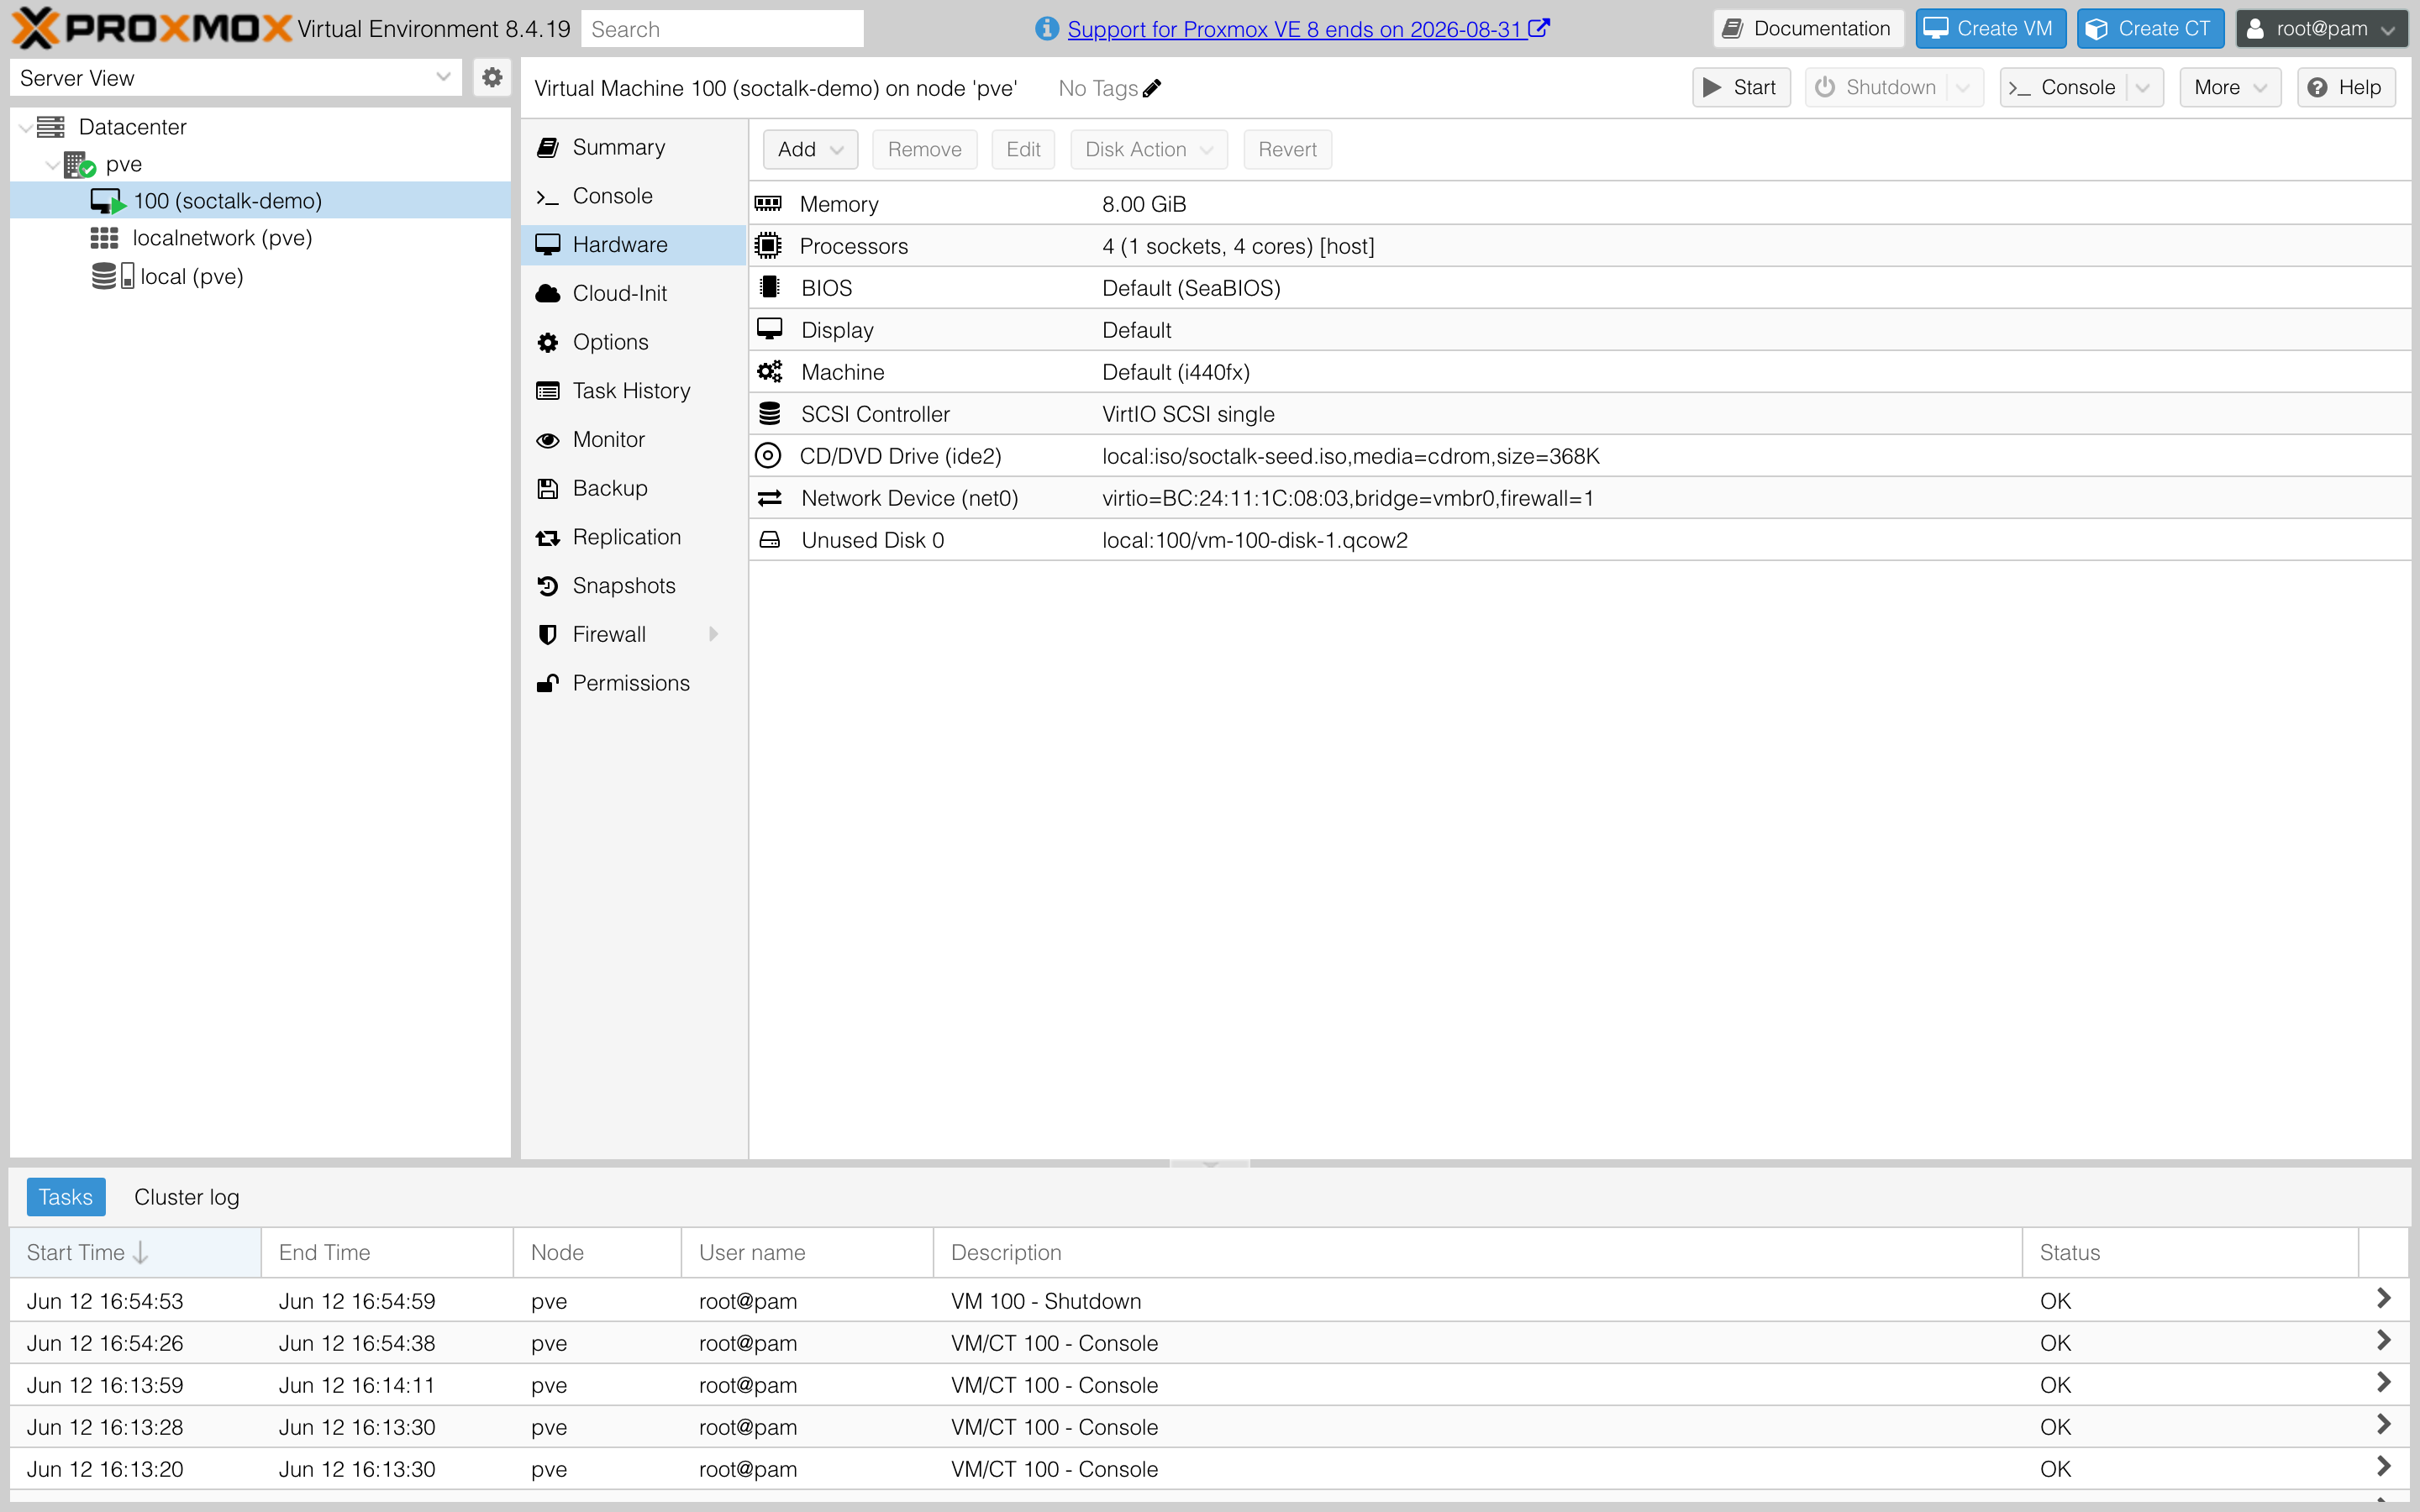Sort by the Status column header
Image resolution: width=2420 pixels, height=1512 pixels.
pyautogui.click(x=2190, y=1252)
